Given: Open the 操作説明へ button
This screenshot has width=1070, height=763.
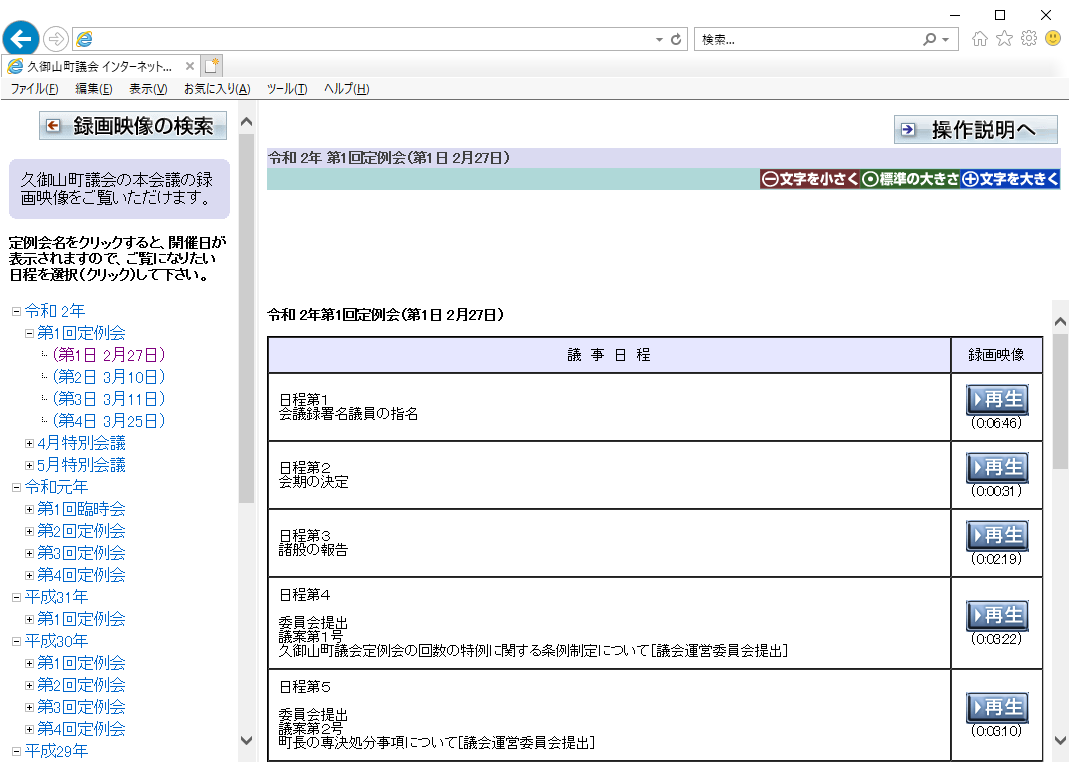Looking at the screenshot, I should [976, 129].
